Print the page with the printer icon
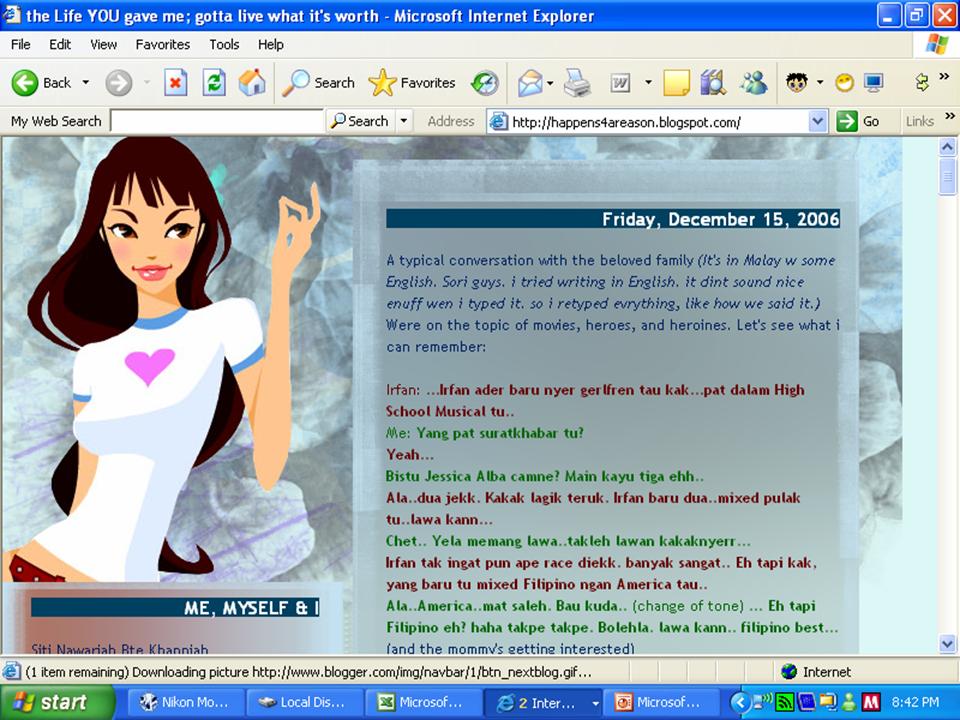 pos(577,83)
